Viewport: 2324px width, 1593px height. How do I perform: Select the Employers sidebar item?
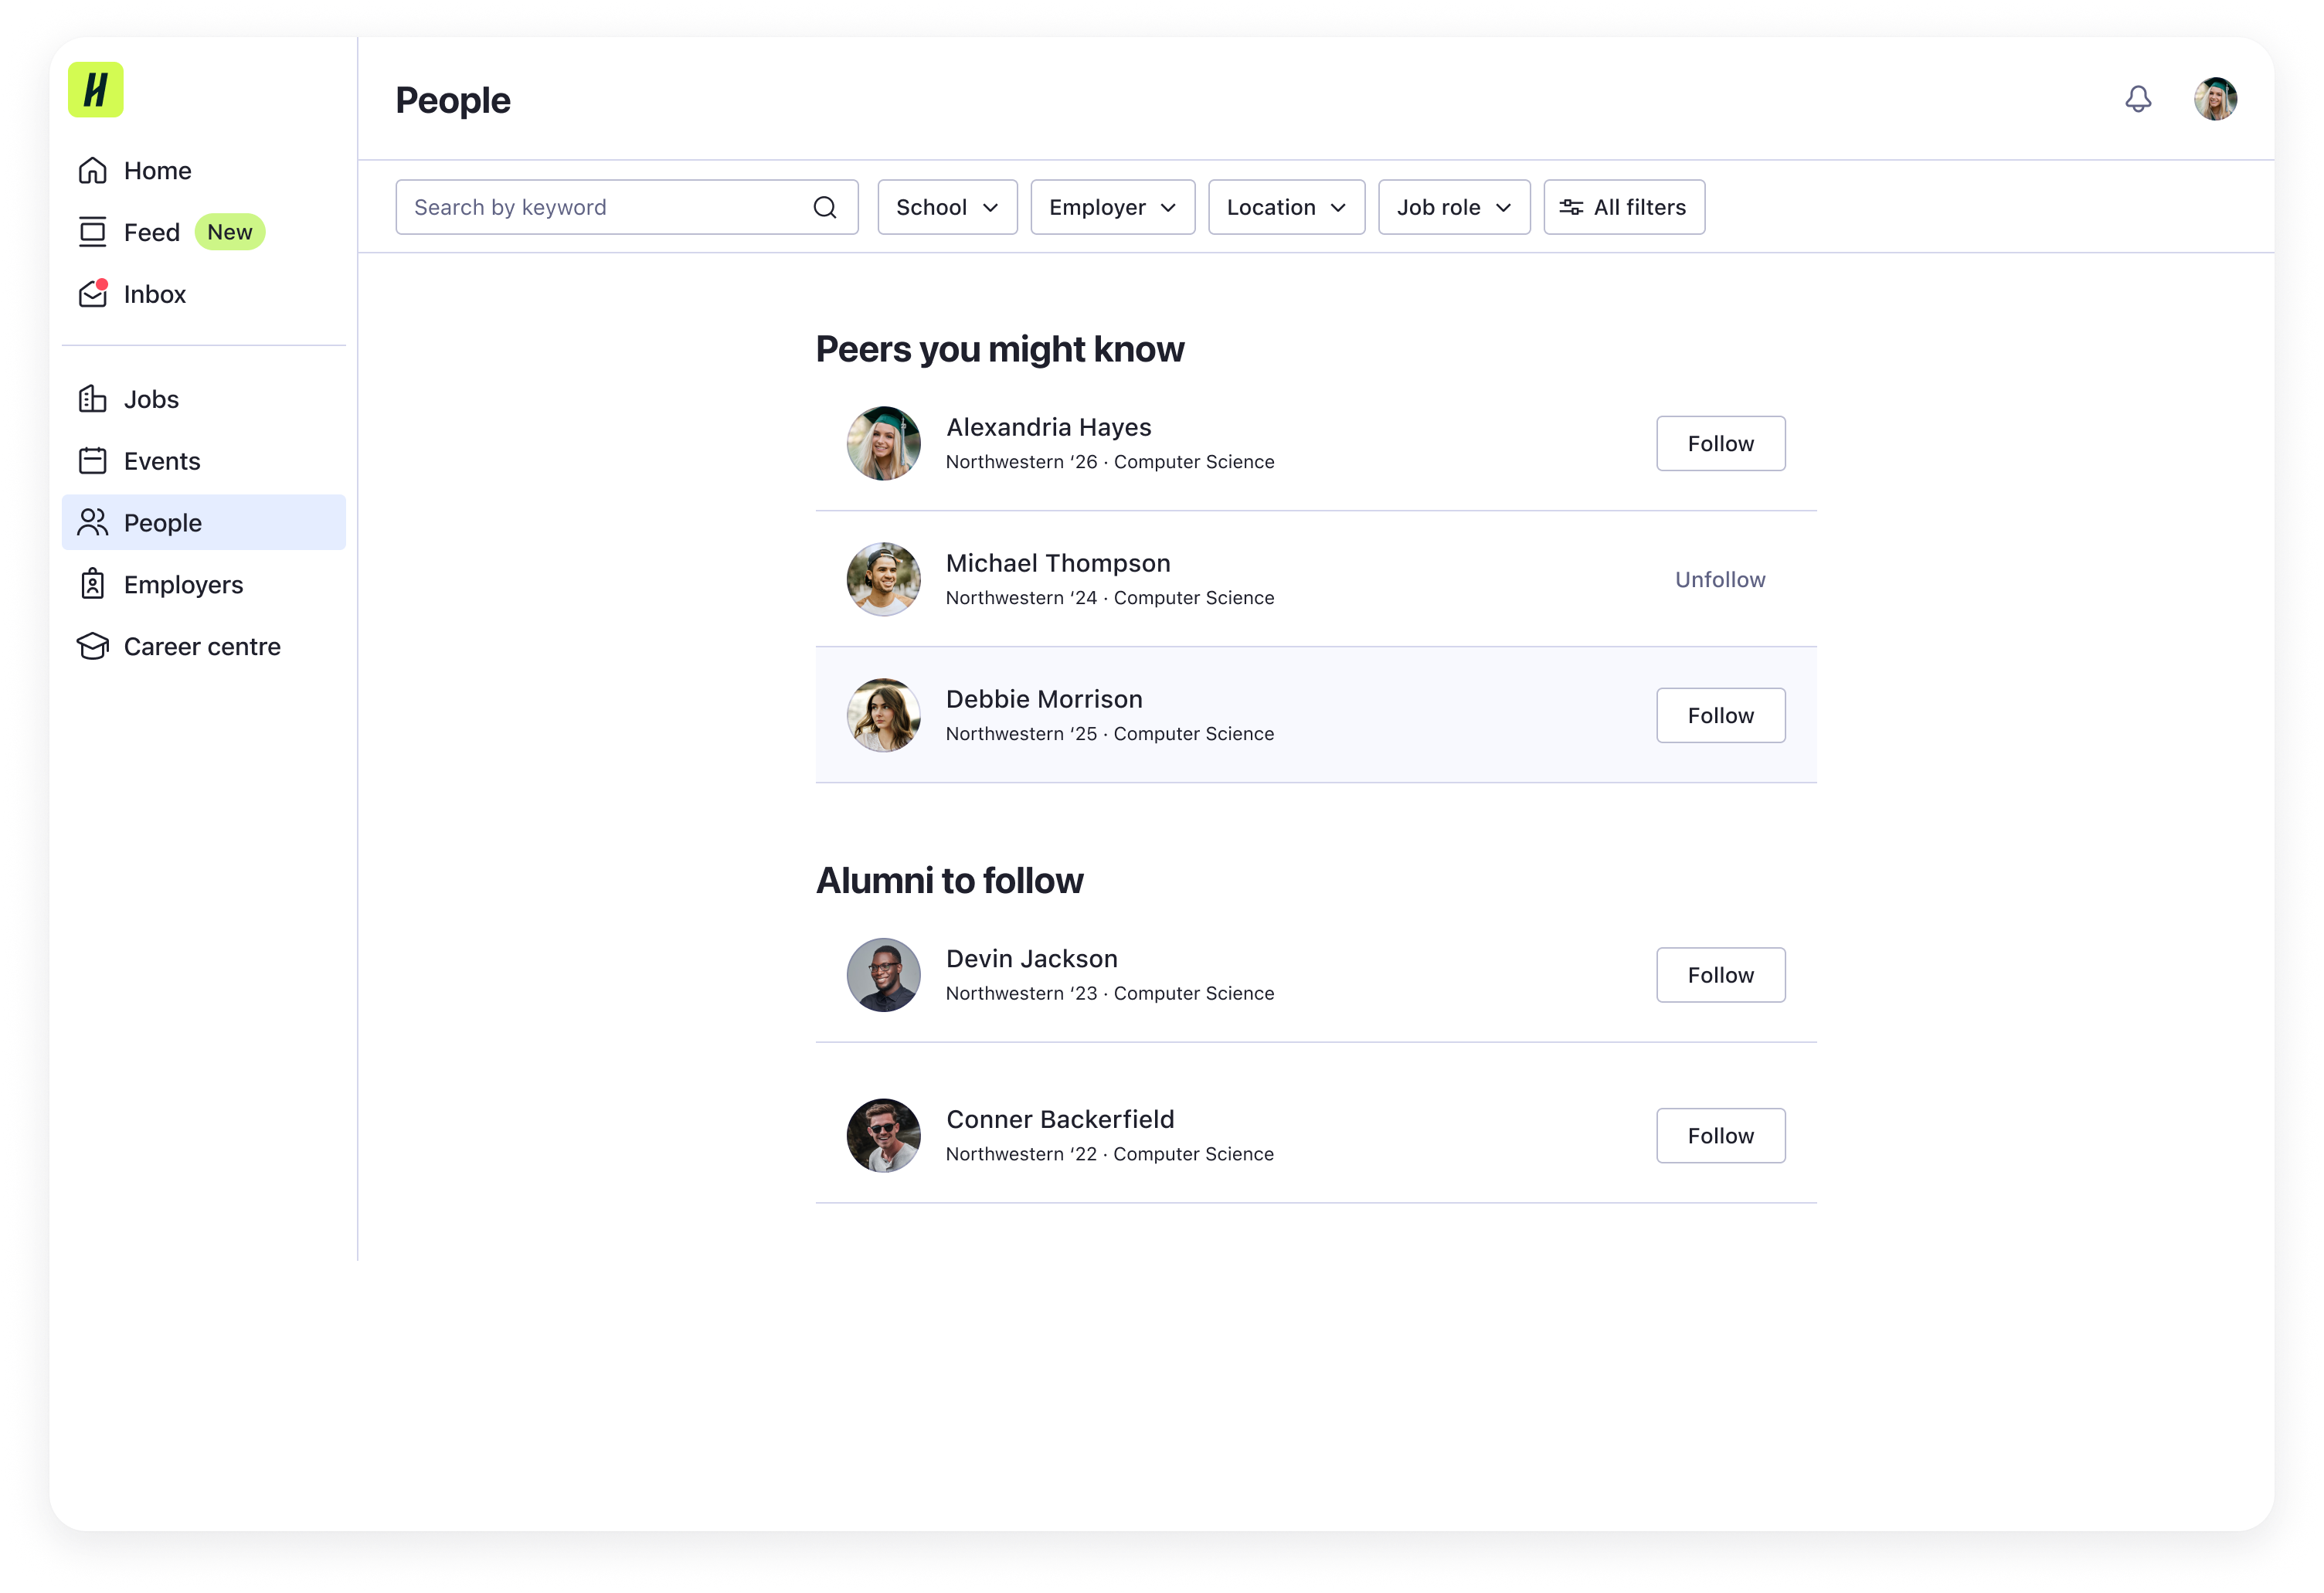click(x=204, y=584)
